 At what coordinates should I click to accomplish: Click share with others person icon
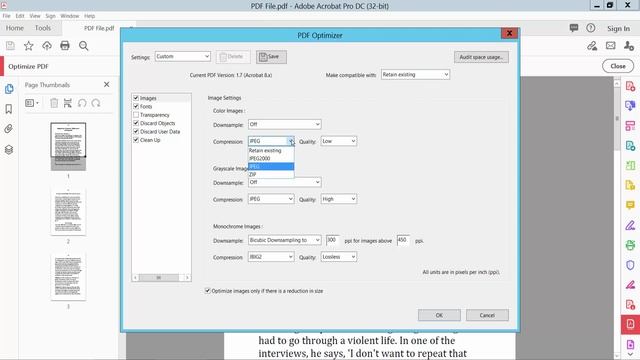click(629, 46)
